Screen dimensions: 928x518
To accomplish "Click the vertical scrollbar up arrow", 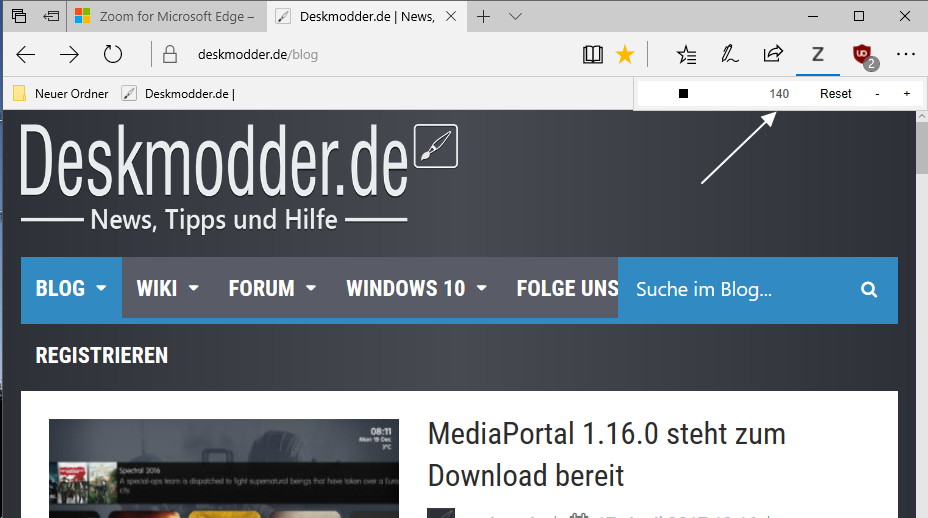I will pos(922,117).
